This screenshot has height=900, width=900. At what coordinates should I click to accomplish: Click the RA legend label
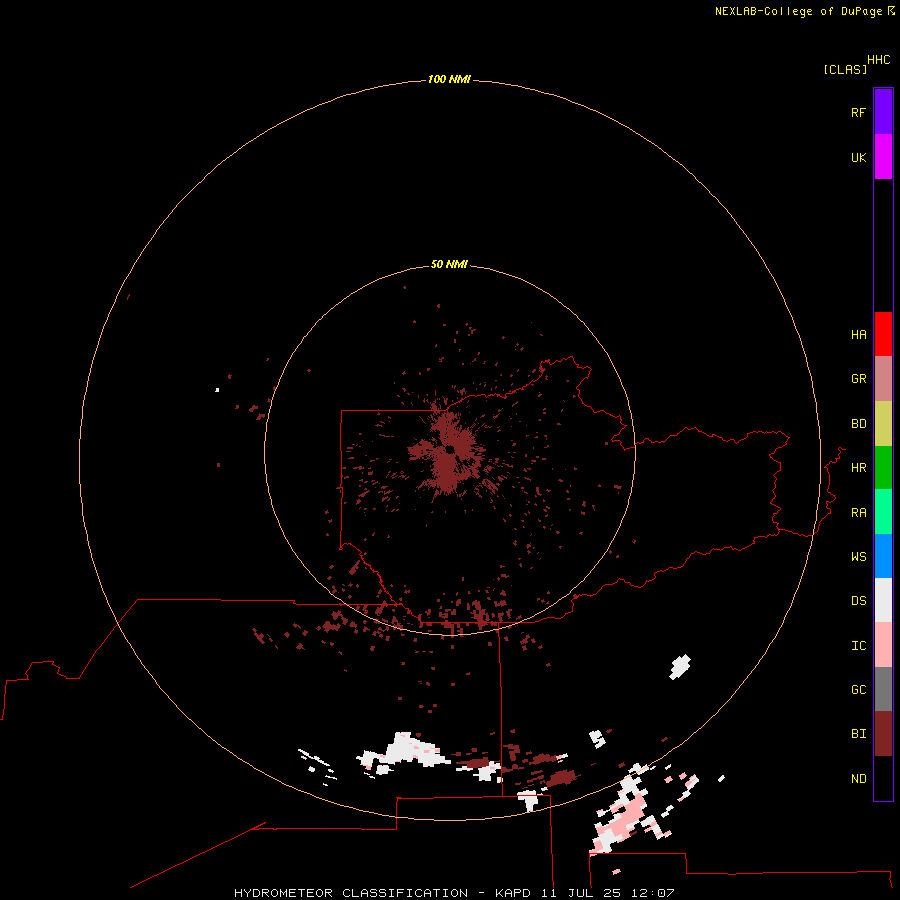858,513
